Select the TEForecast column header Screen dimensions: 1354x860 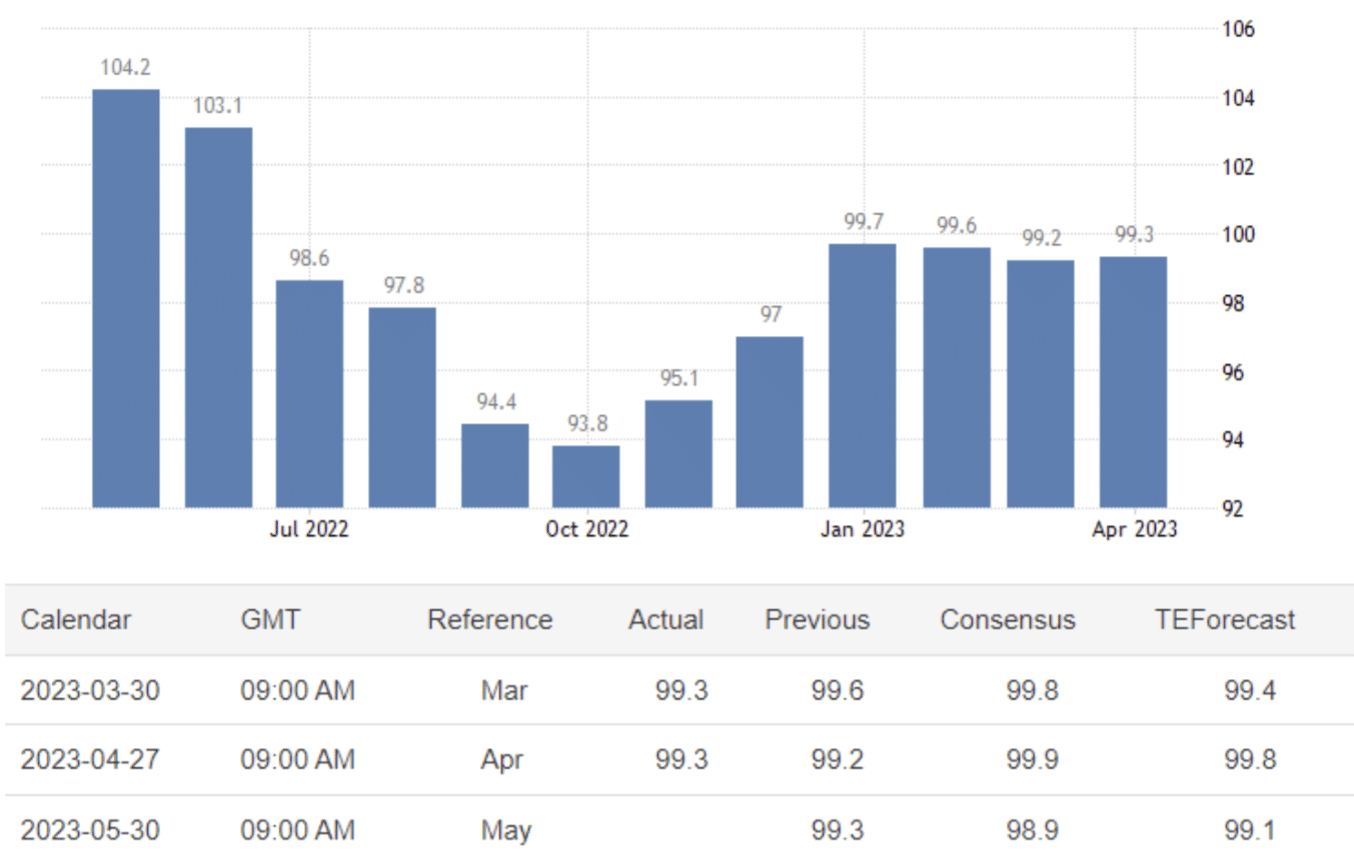click(x=1224, y=620)
